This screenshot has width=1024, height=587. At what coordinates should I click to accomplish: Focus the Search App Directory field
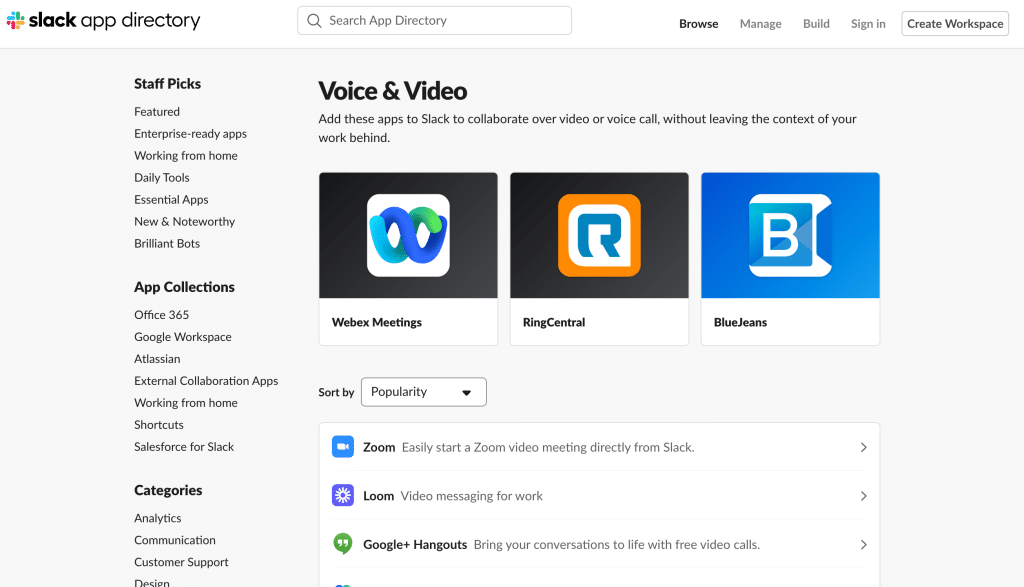click(x=434, y=21)
